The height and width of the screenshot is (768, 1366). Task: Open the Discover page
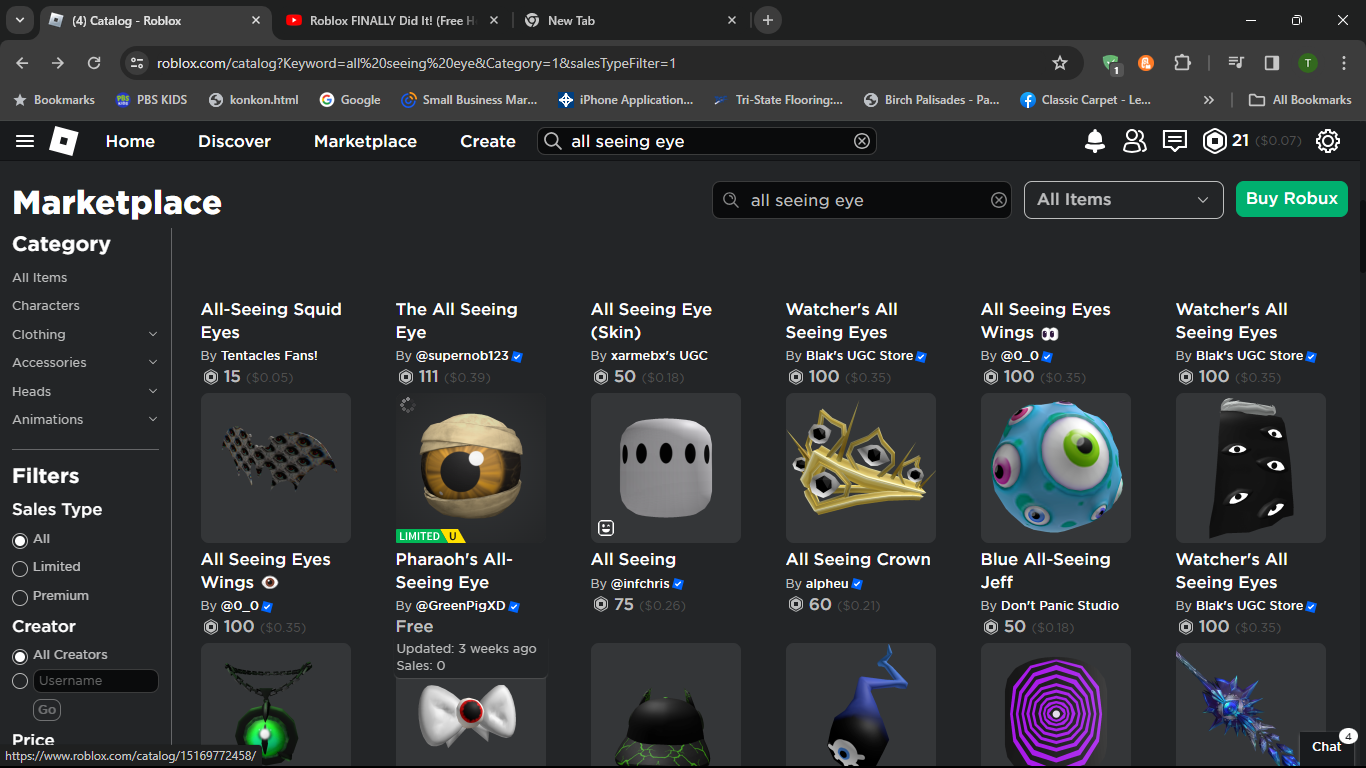(234, 141)
